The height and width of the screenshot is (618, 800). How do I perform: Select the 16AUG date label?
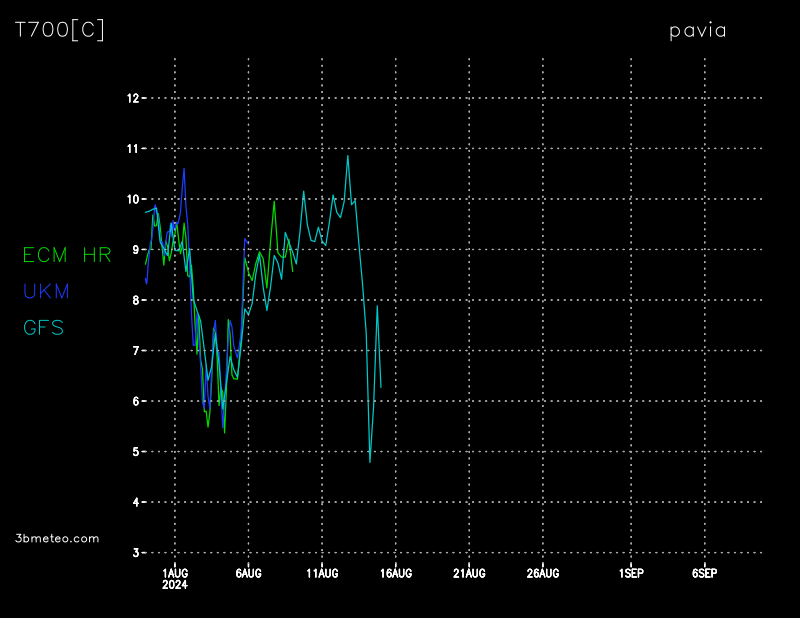[x=396, y=573]
